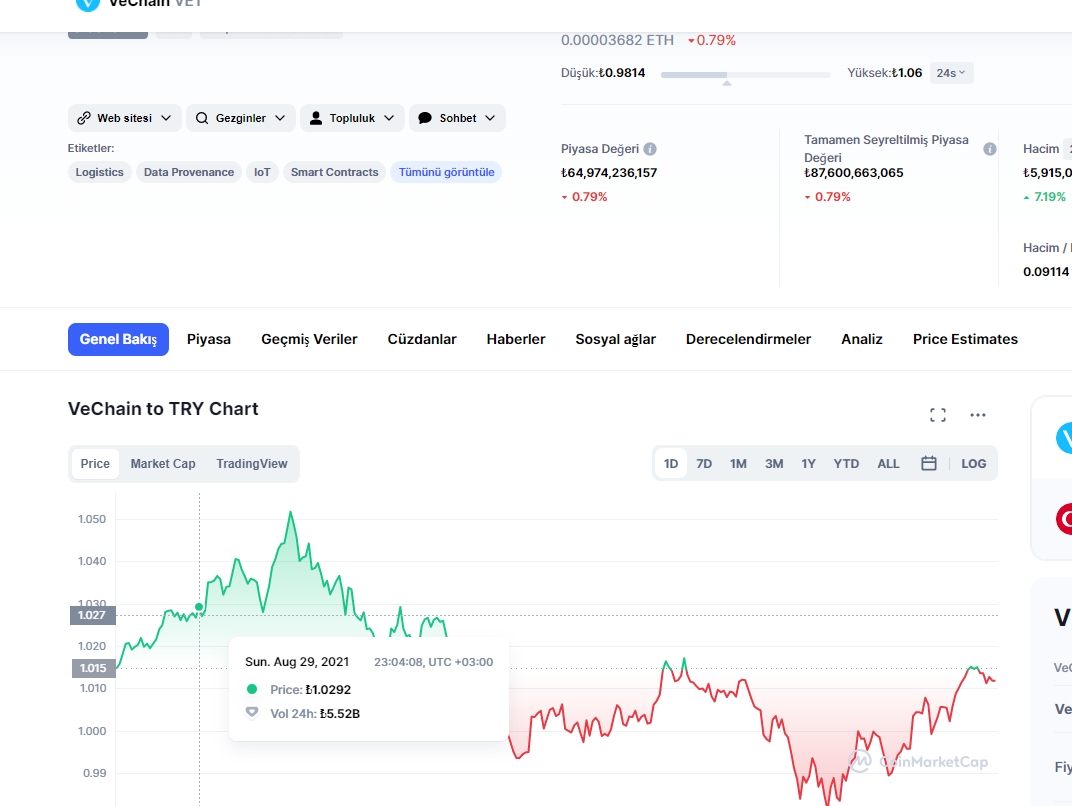This screenshot has height=806, width=1072.
Task: Select the Price chart mode
Action: 95,464
